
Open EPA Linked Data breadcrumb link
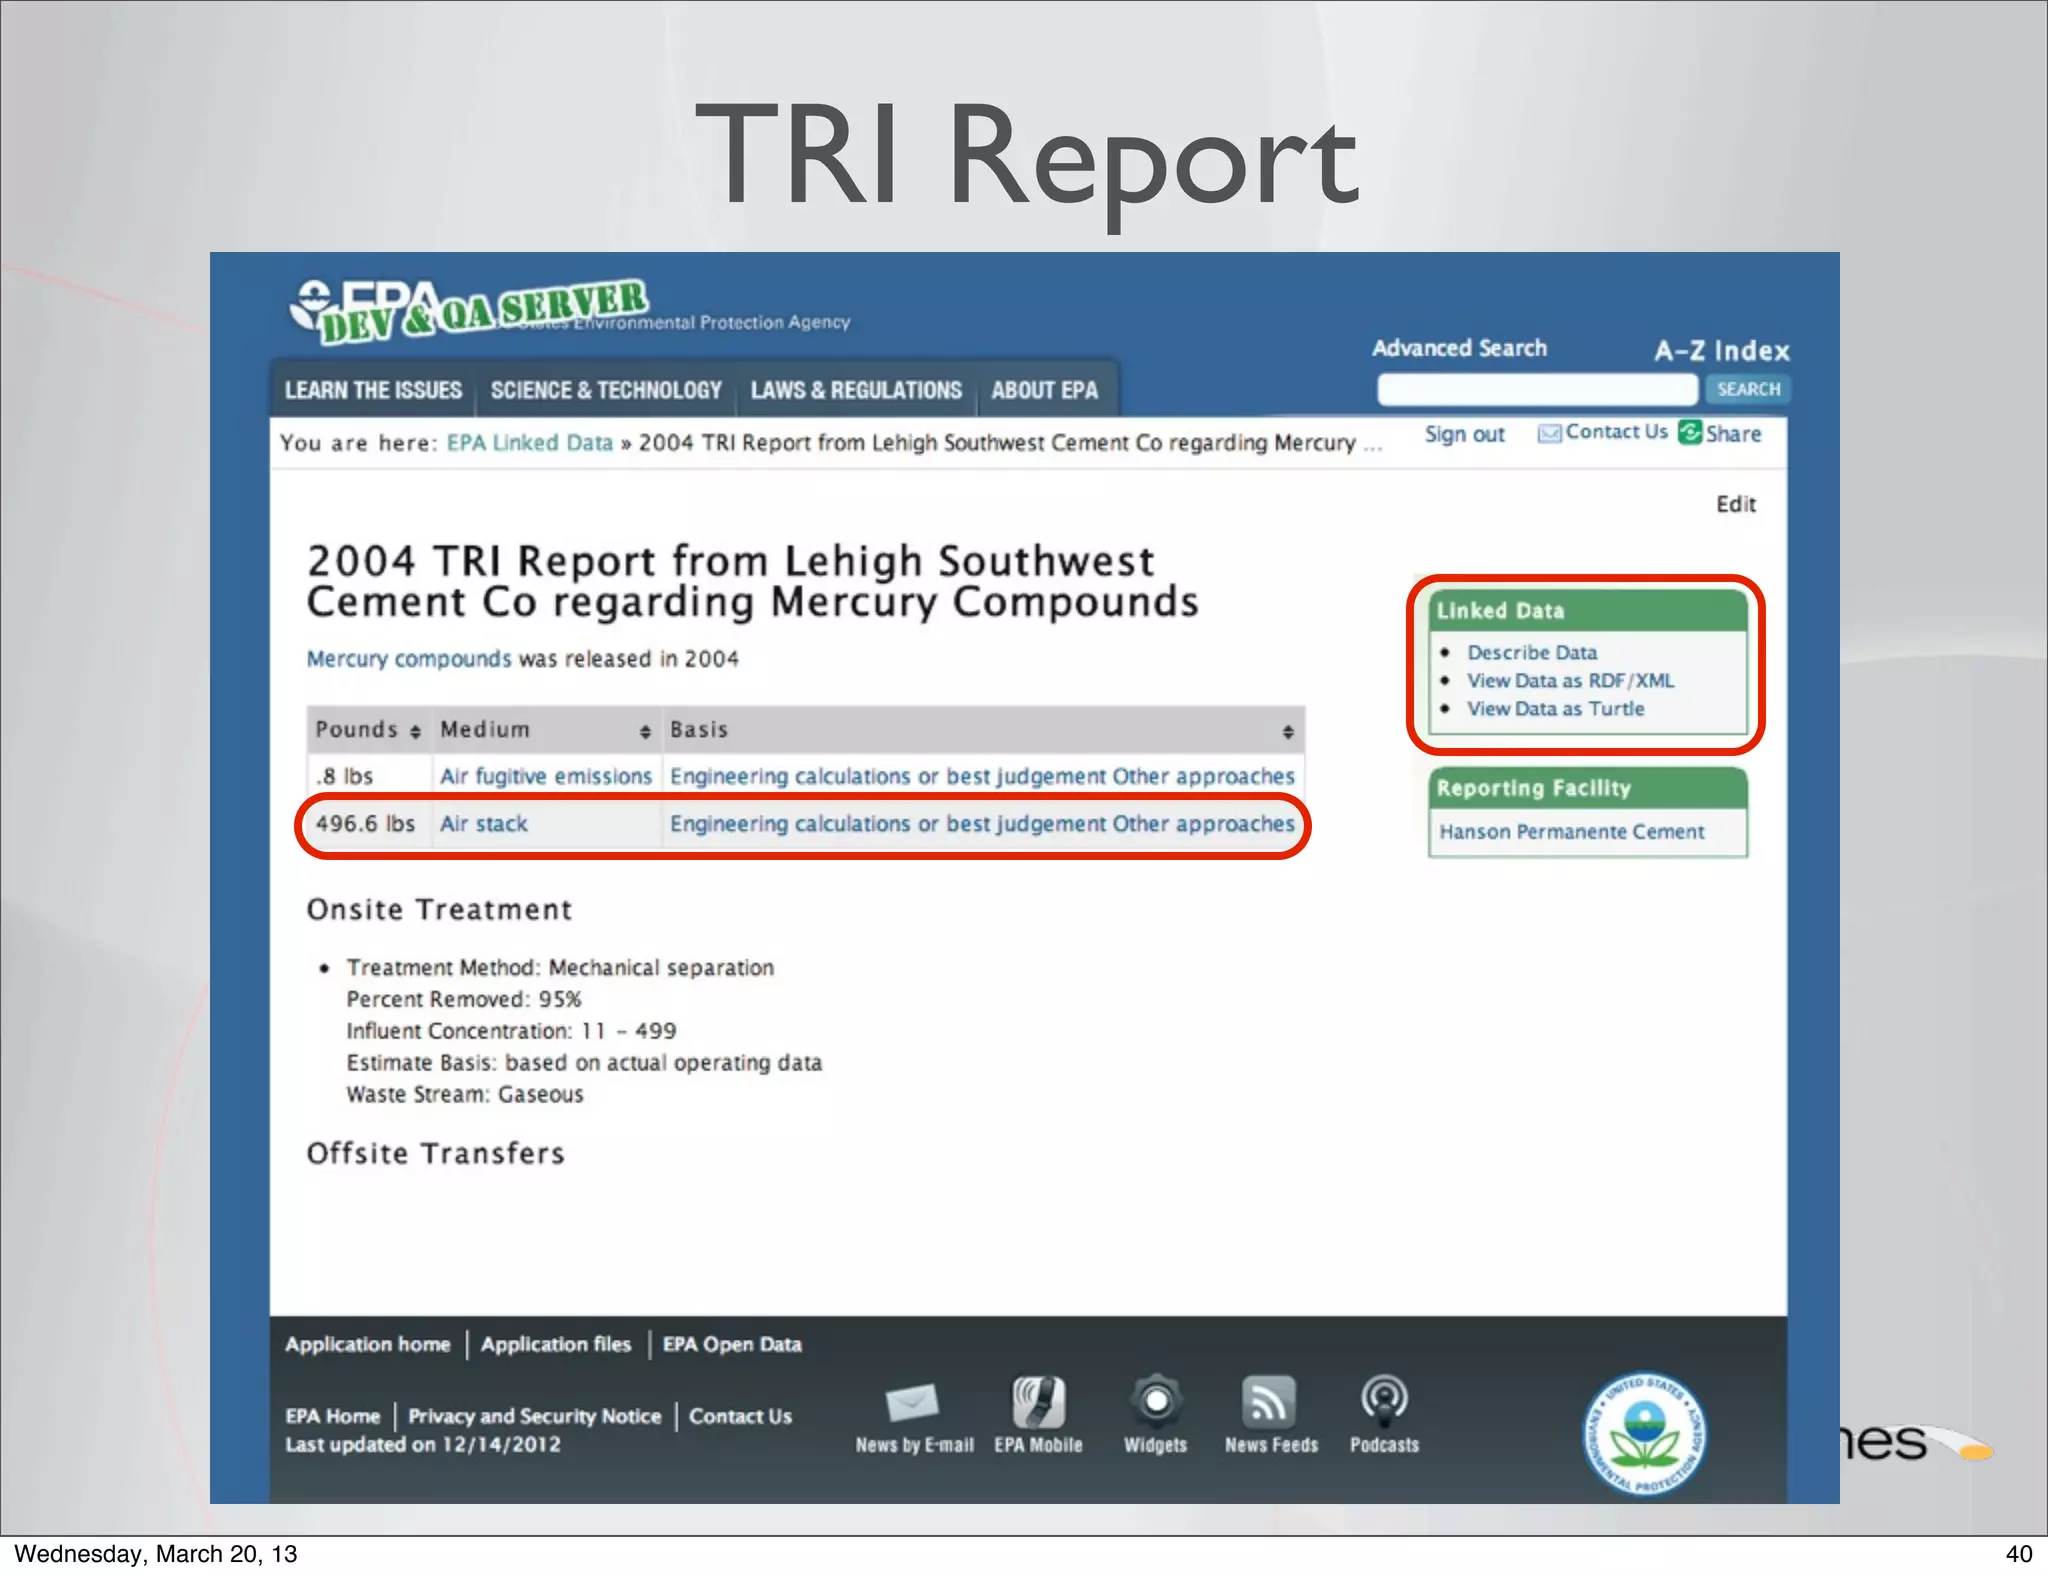point(529,443)
